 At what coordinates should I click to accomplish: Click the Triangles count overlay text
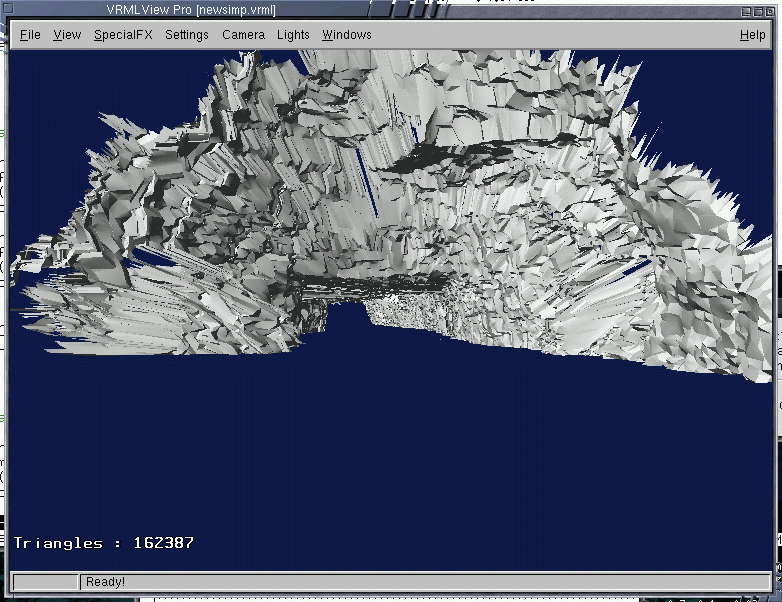pos(104,543)
